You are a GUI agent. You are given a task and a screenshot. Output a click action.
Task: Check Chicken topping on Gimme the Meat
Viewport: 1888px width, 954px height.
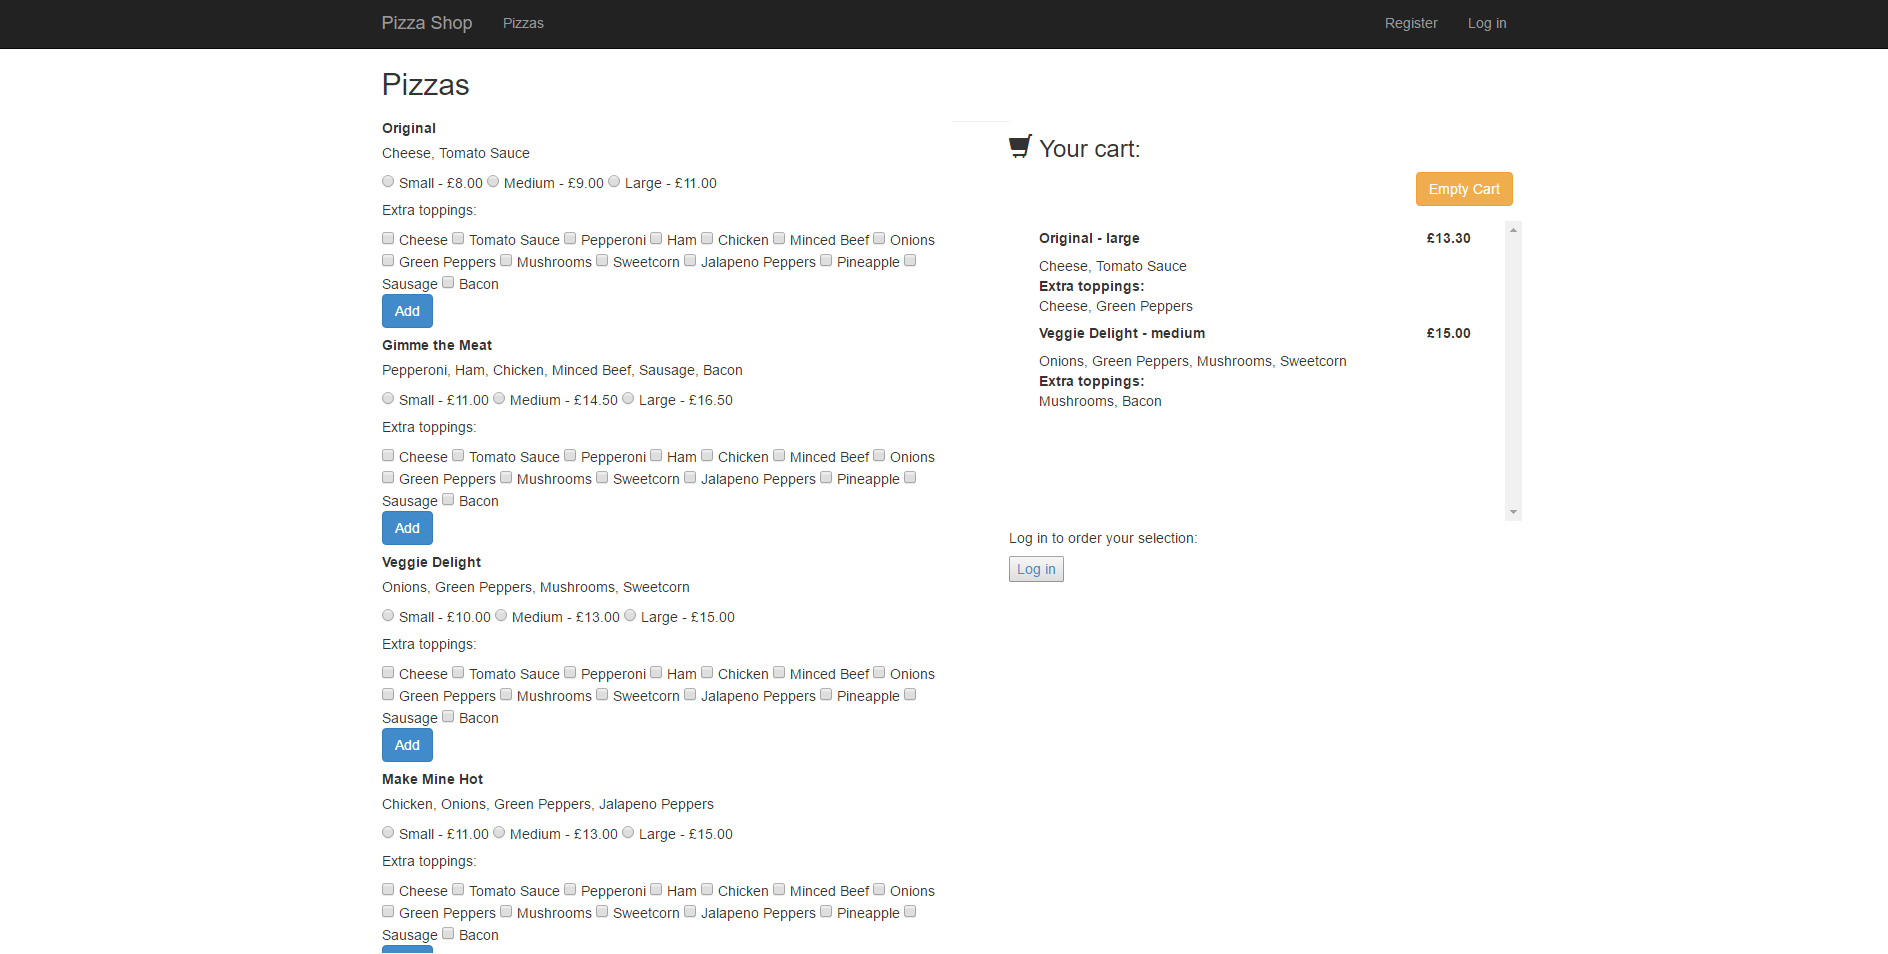pos(707,456)
